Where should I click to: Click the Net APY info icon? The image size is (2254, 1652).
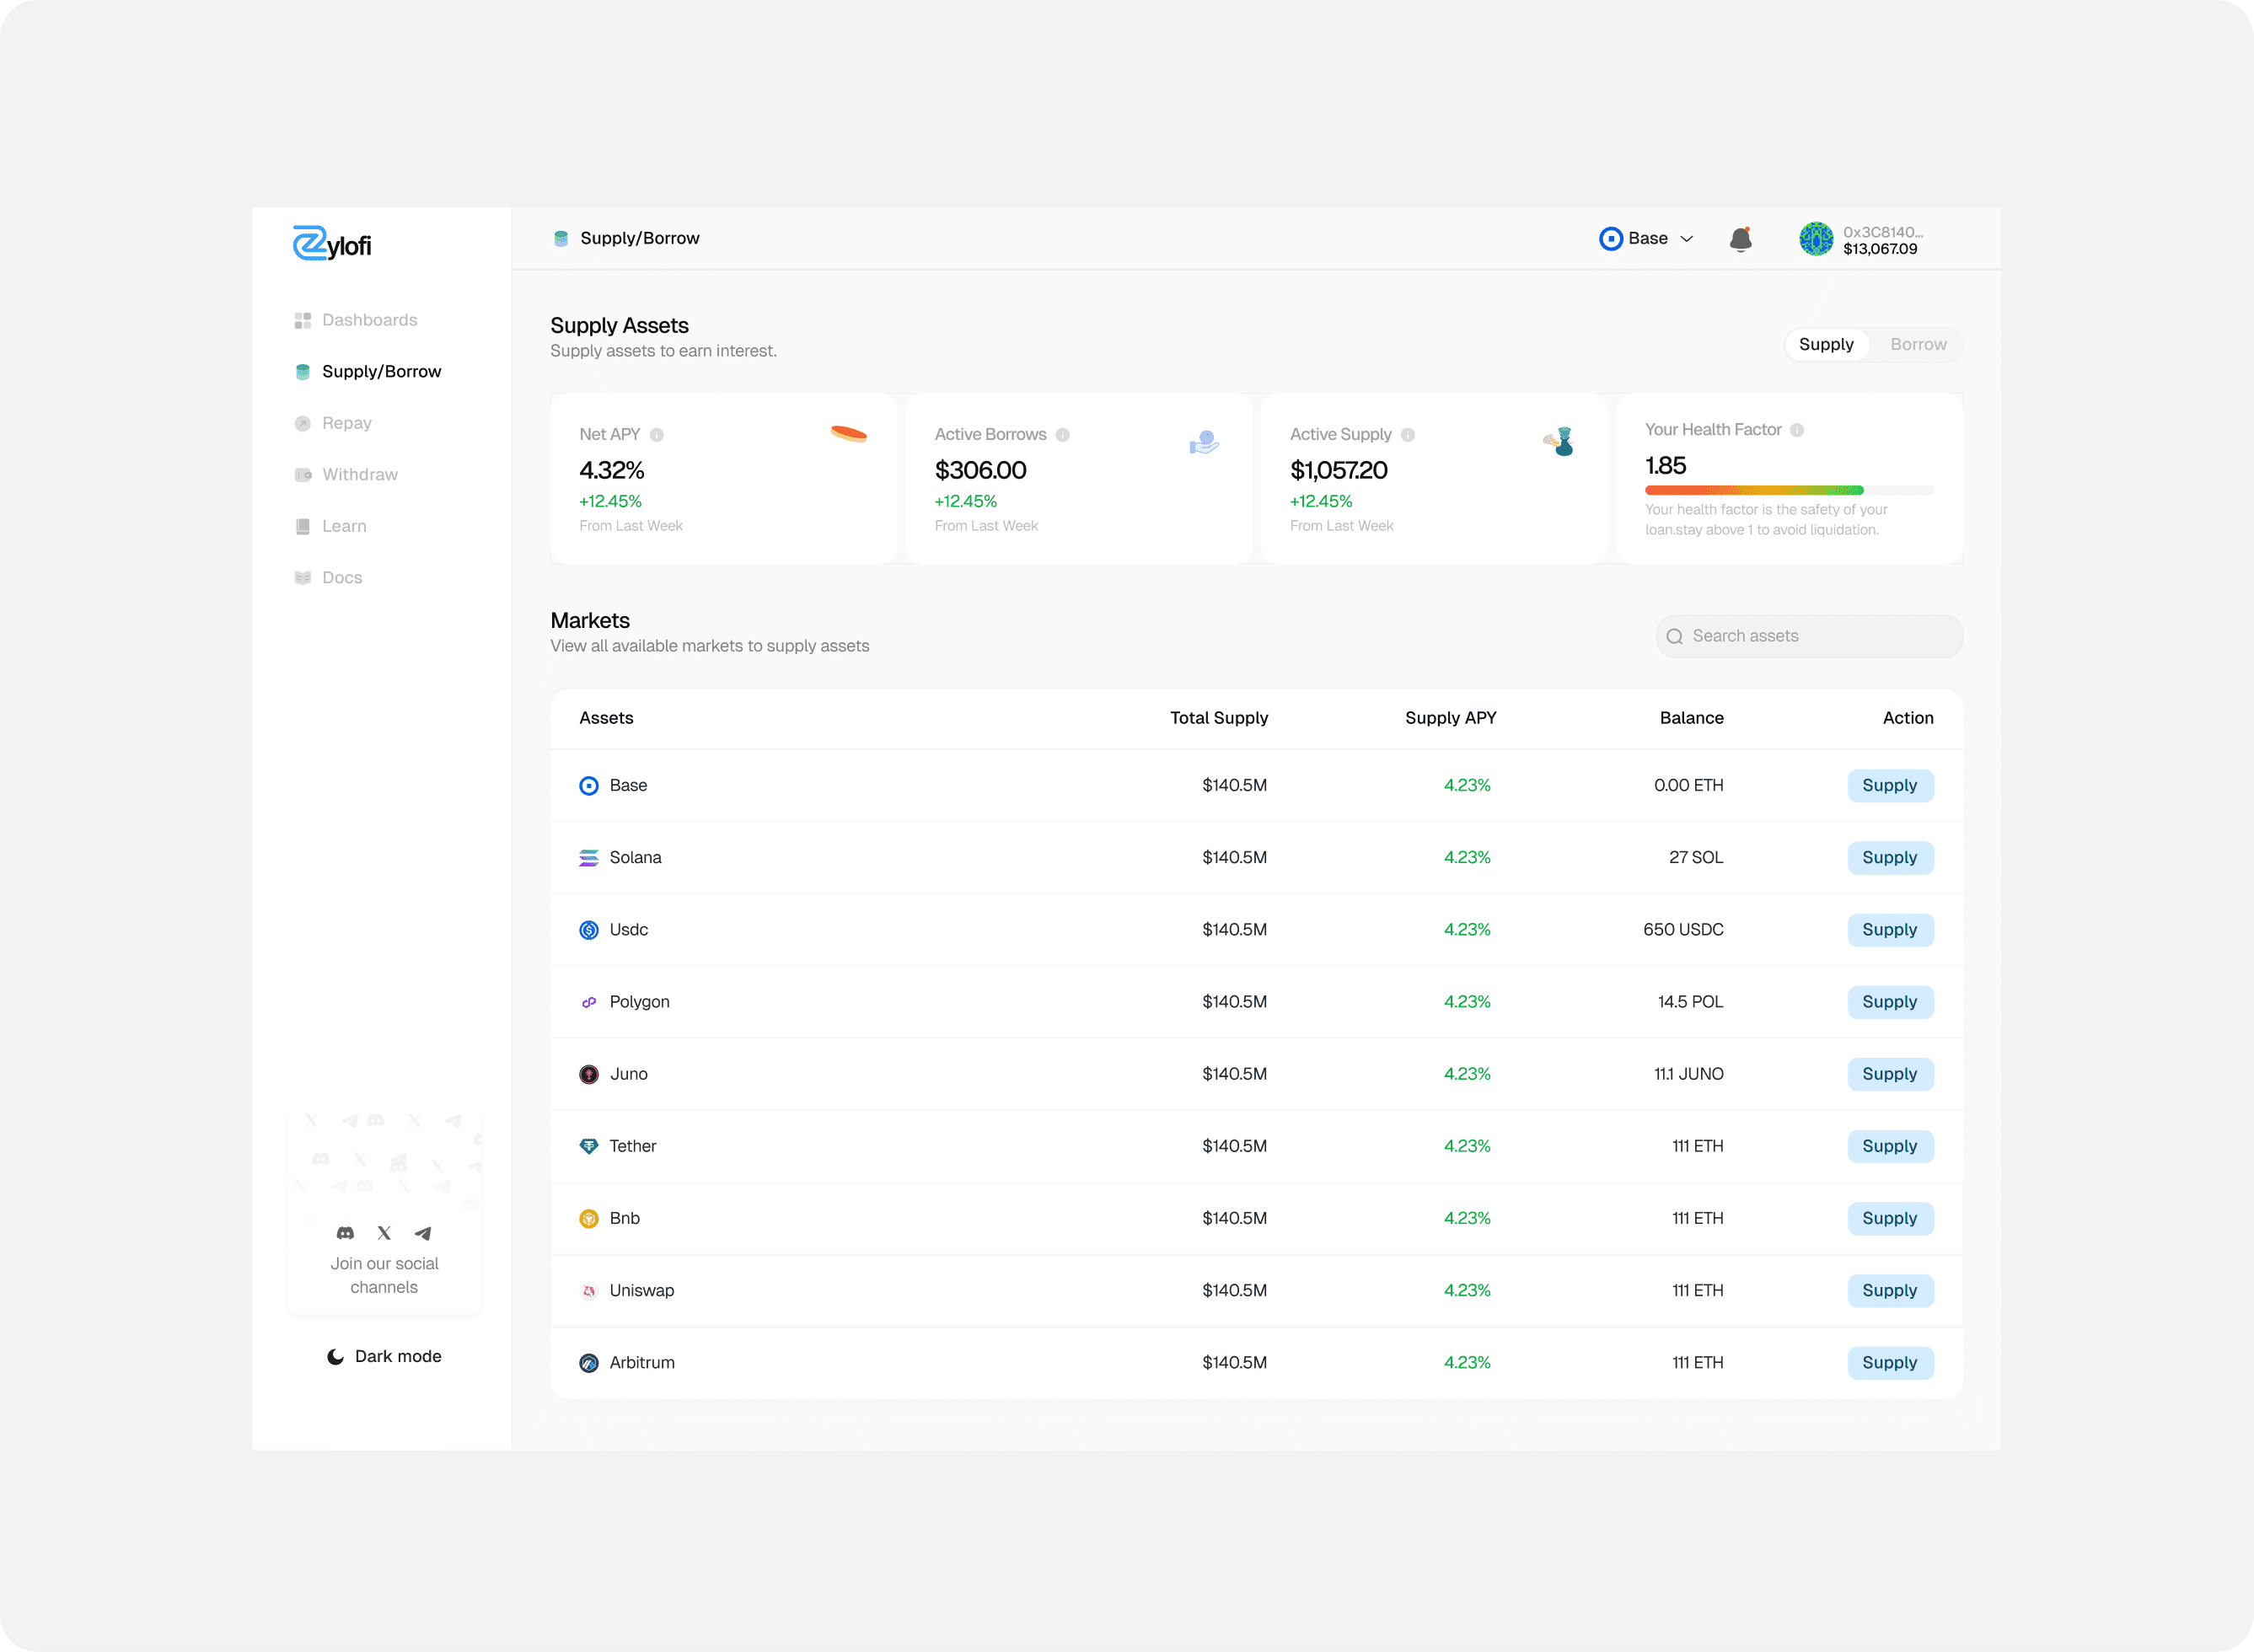tap(657, 435)
